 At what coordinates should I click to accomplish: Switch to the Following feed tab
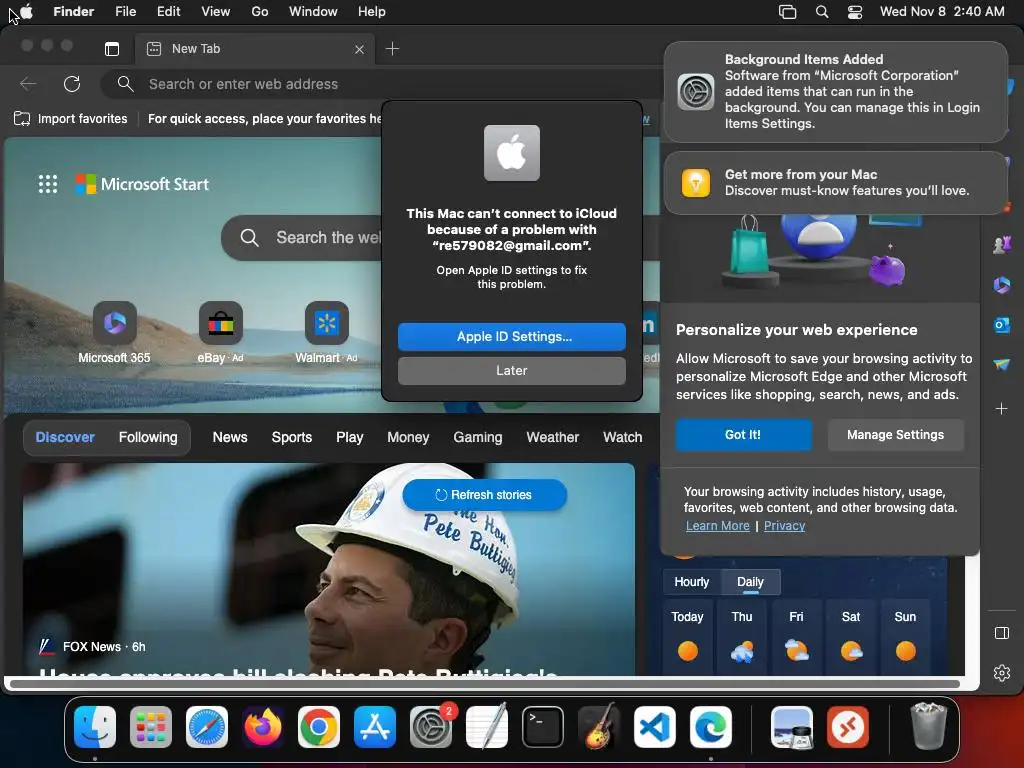(x=148, y=438)
